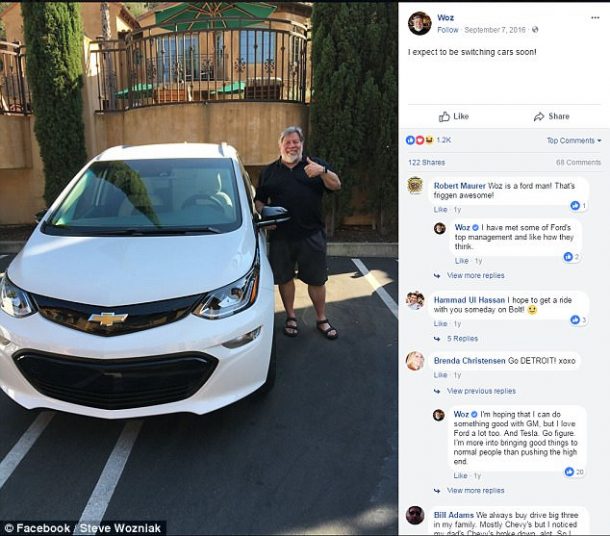Click the Share arrow button
Screen dimensions: 610x536
[x=551, y=116]
